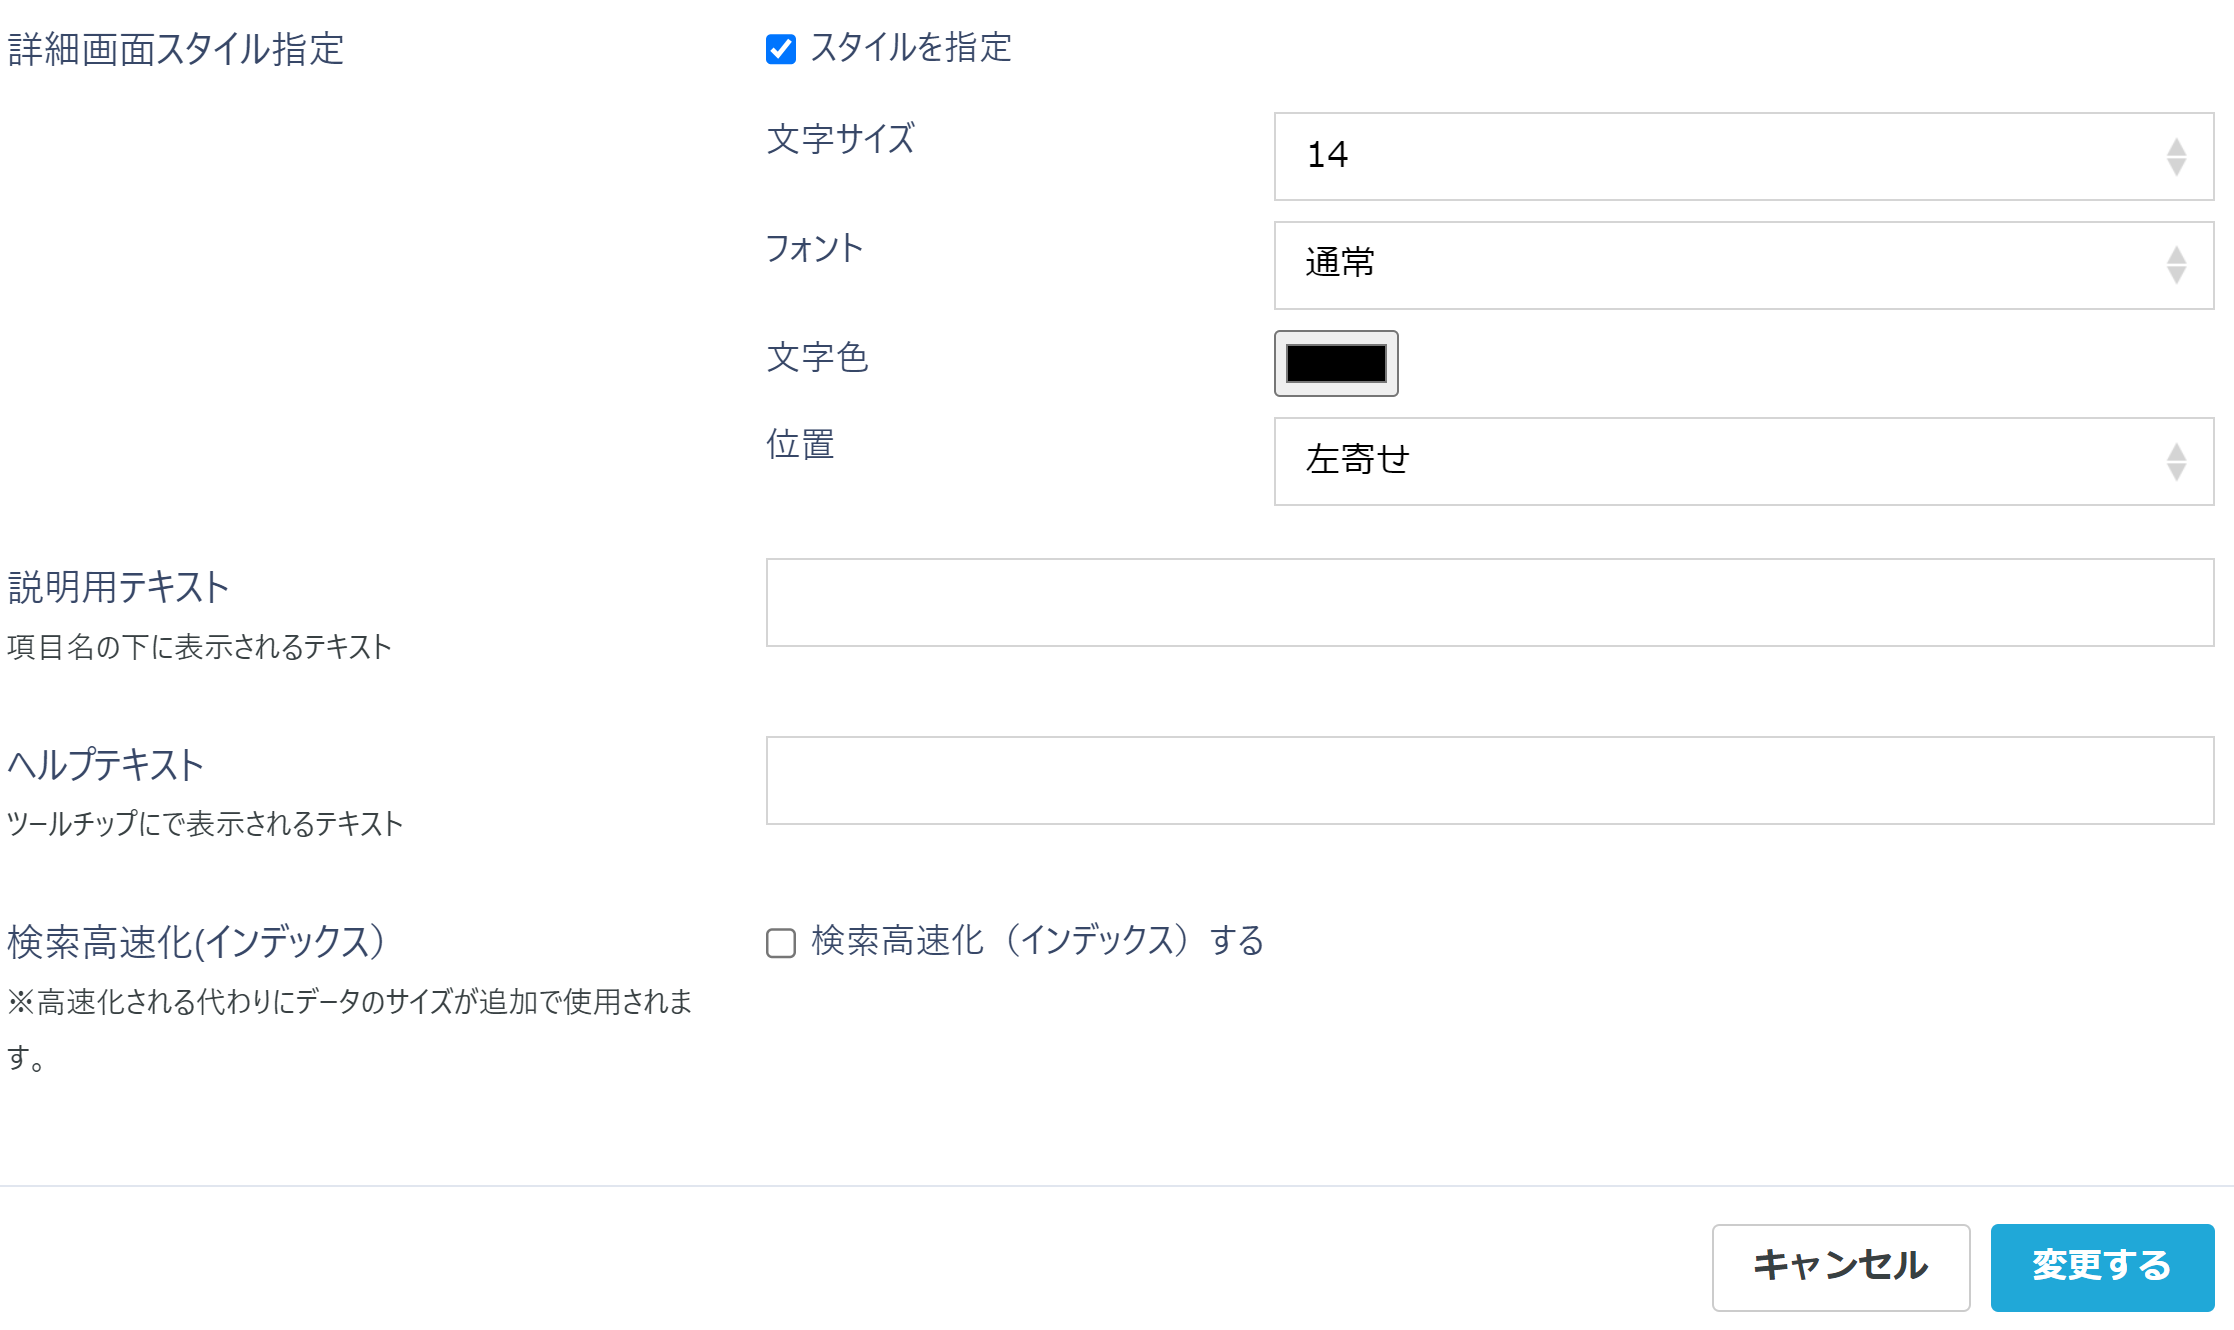The height and width of the screenshot is (1330, 2234).
Task: Enable the 検索高速化（インデックス）する option
Action: [x=781, y=941]
